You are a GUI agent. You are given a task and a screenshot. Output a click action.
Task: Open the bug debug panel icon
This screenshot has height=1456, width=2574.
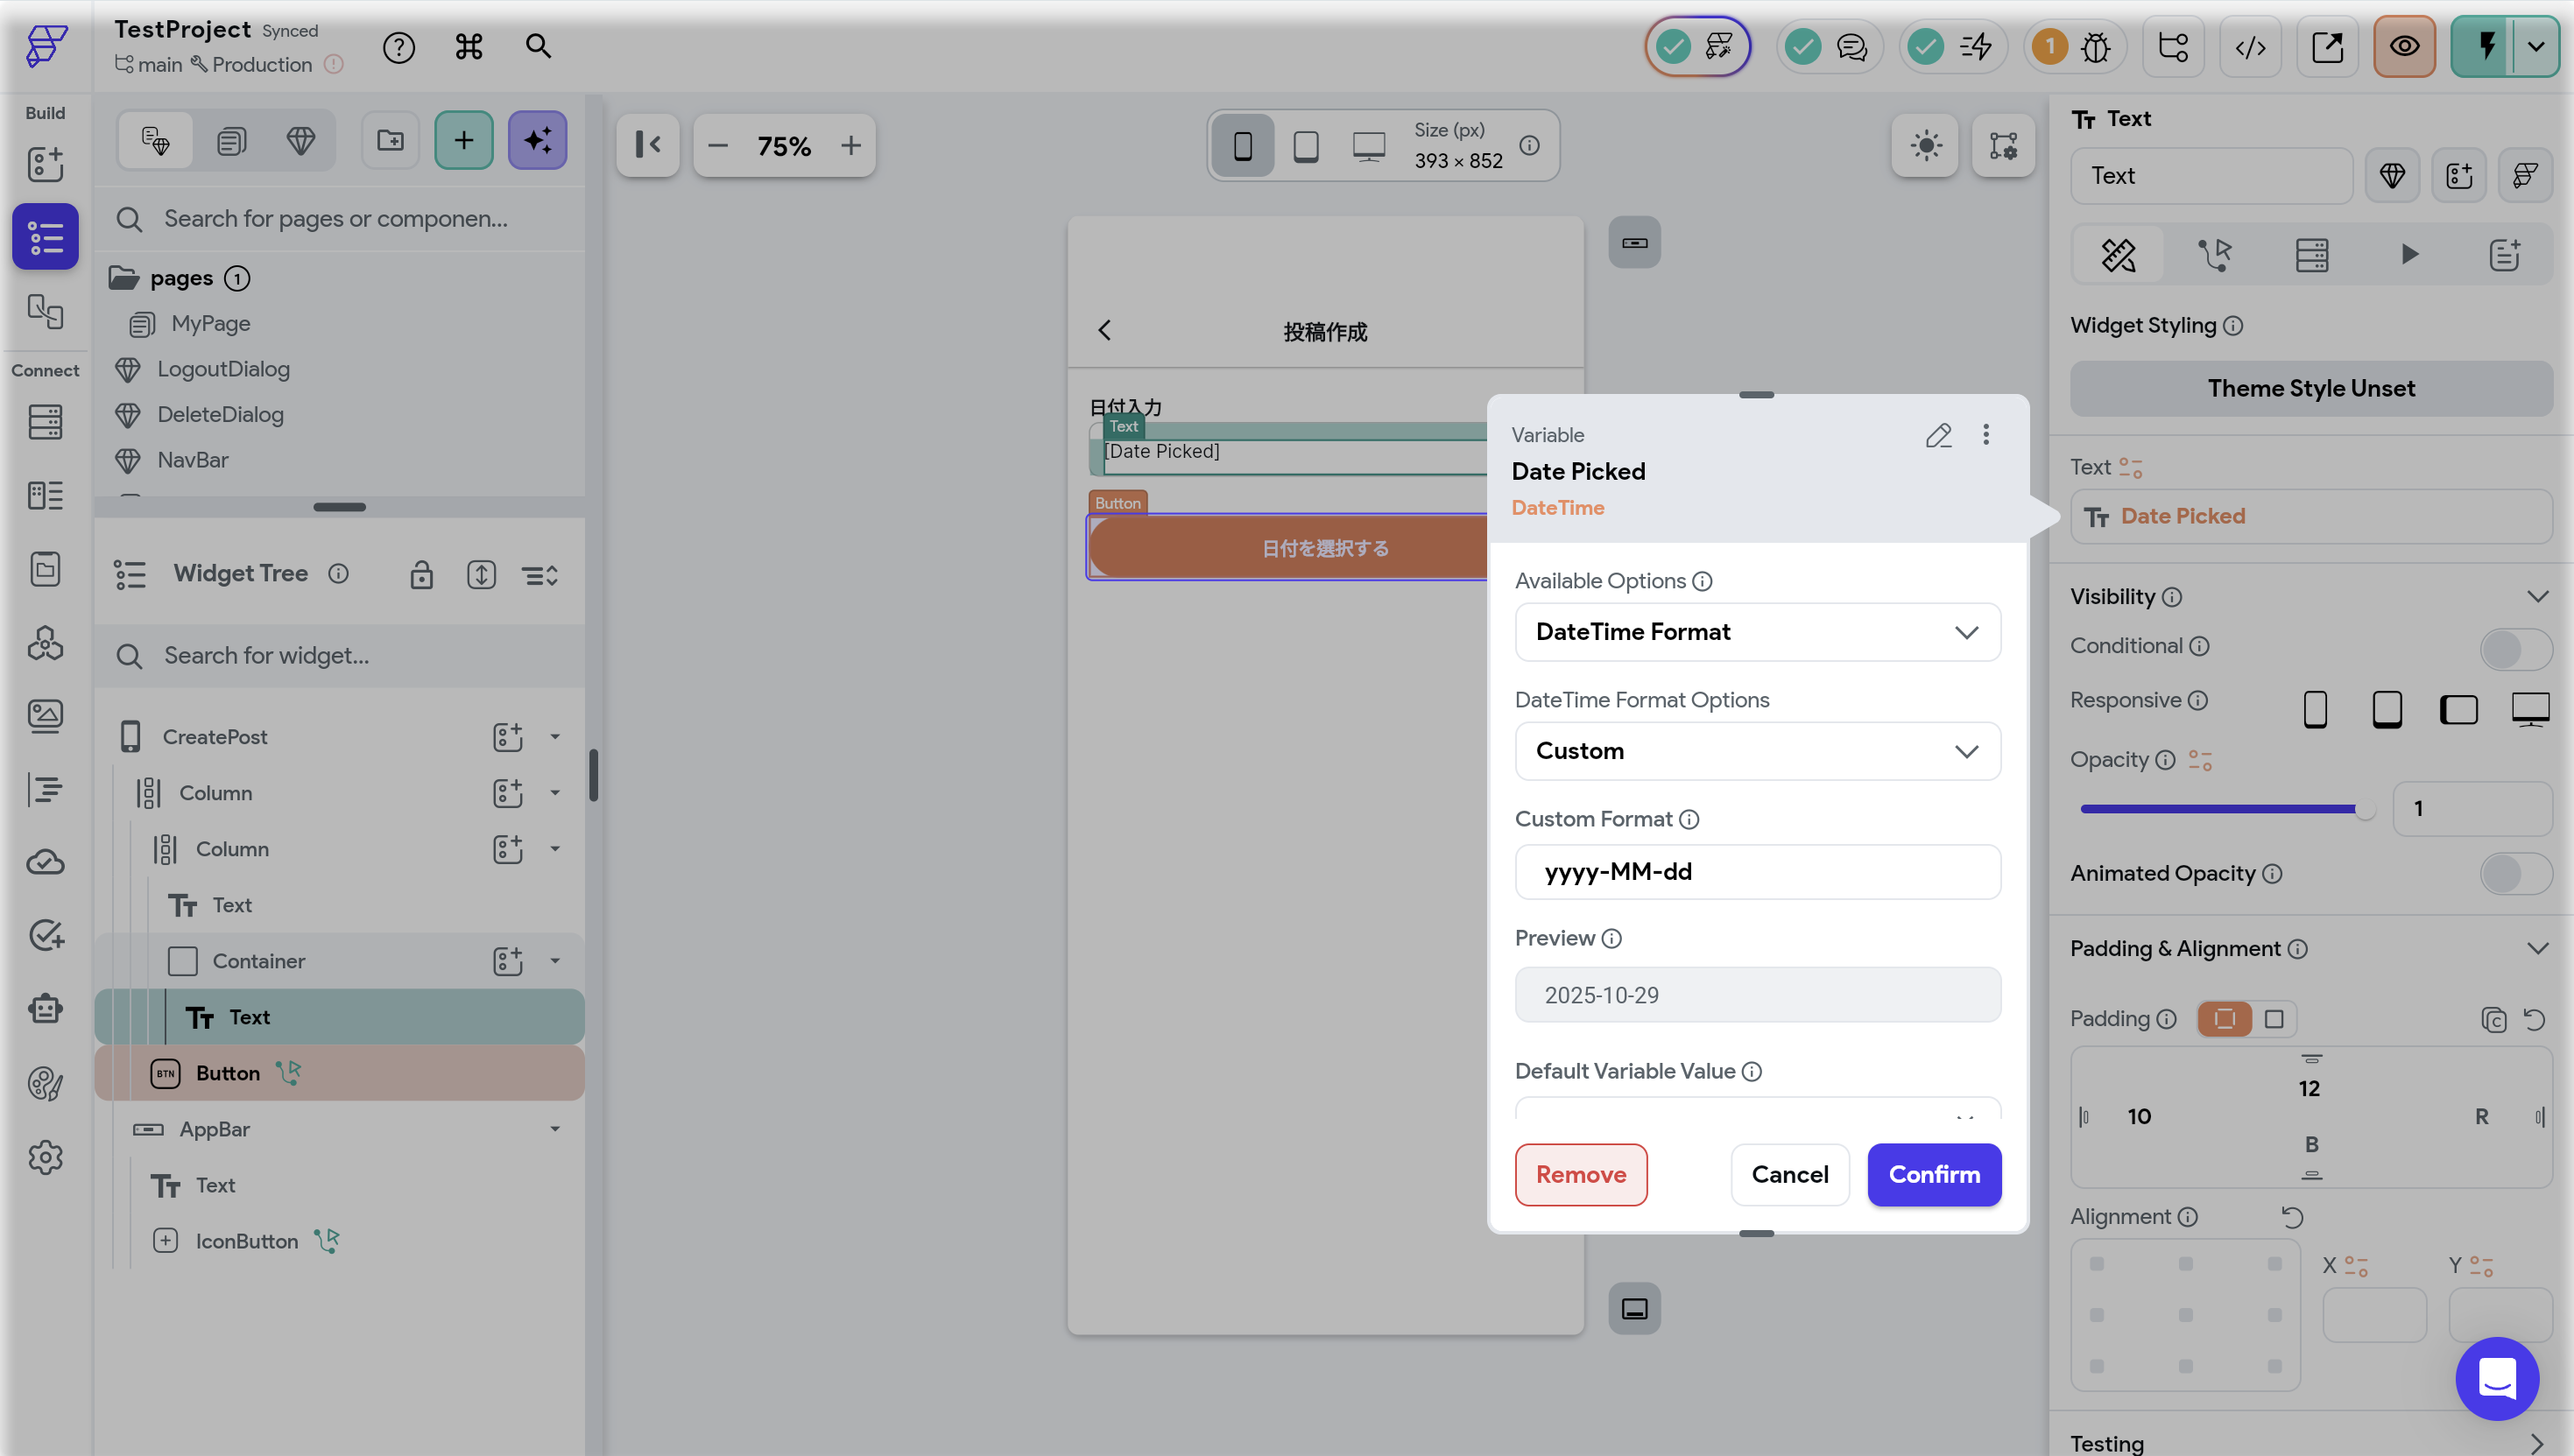[2095, 47]
